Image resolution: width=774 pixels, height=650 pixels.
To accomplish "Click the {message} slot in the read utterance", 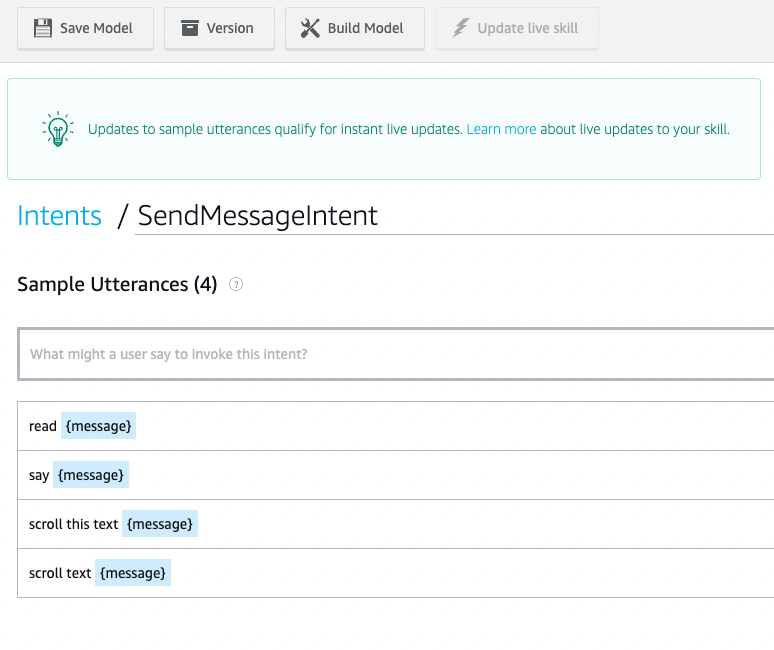I will click(98, 426).
